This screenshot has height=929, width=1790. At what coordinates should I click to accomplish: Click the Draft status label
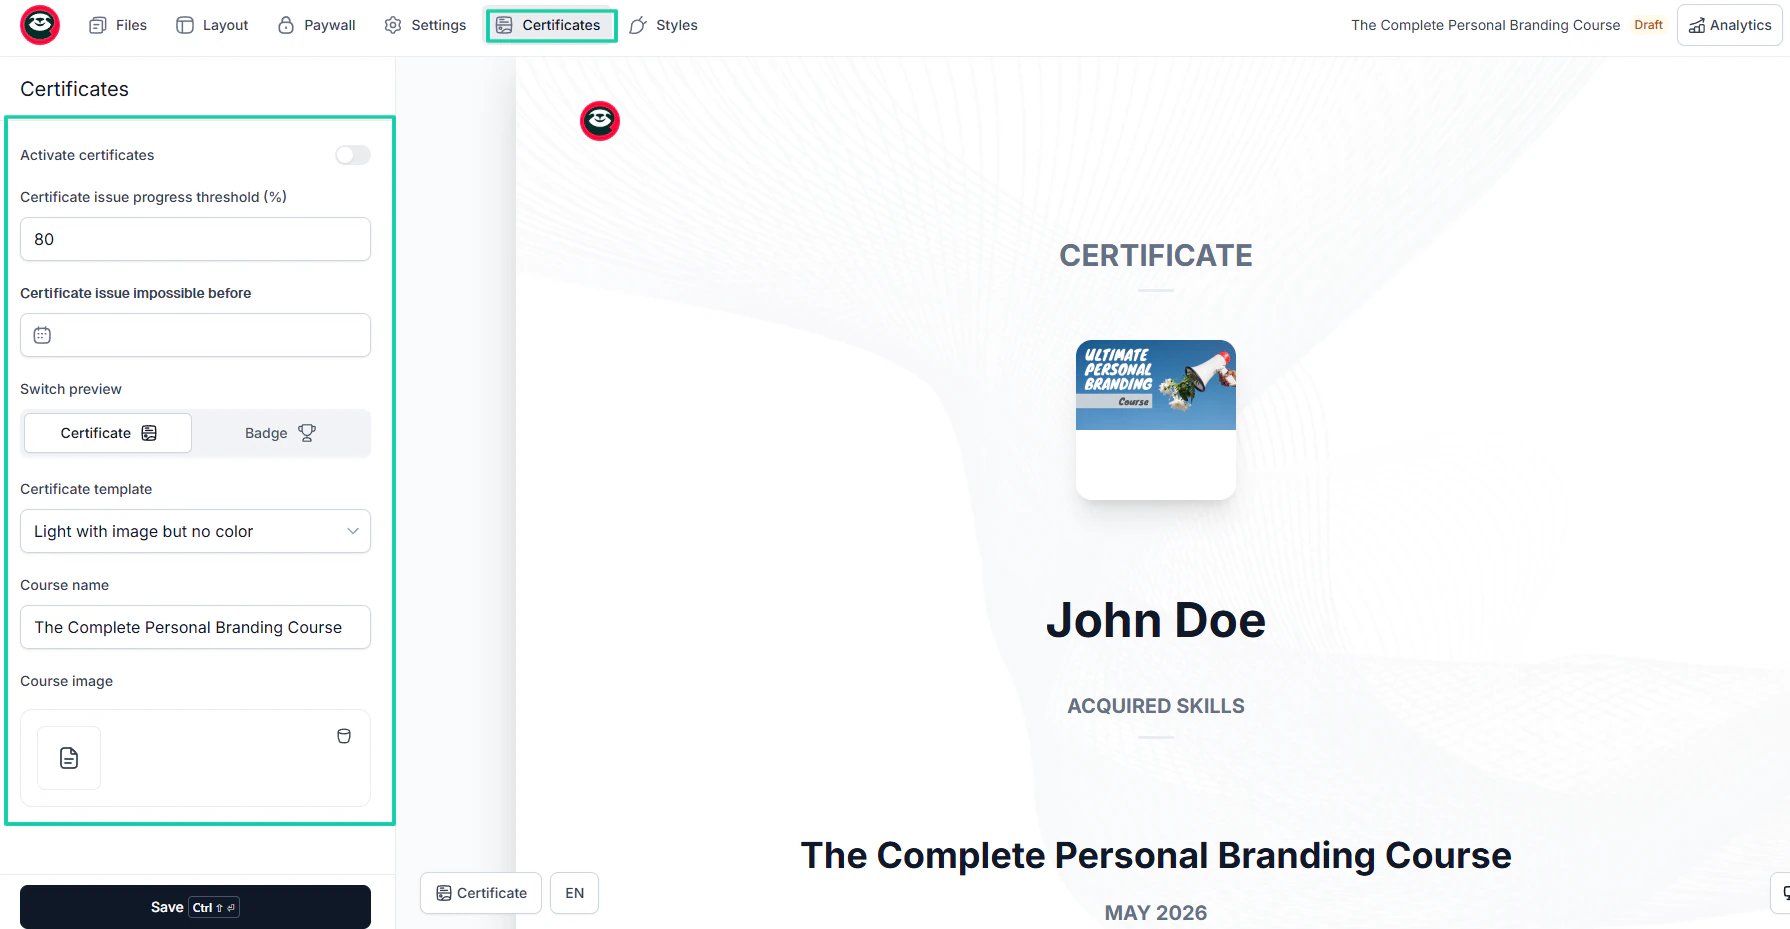coord(1648,25)
